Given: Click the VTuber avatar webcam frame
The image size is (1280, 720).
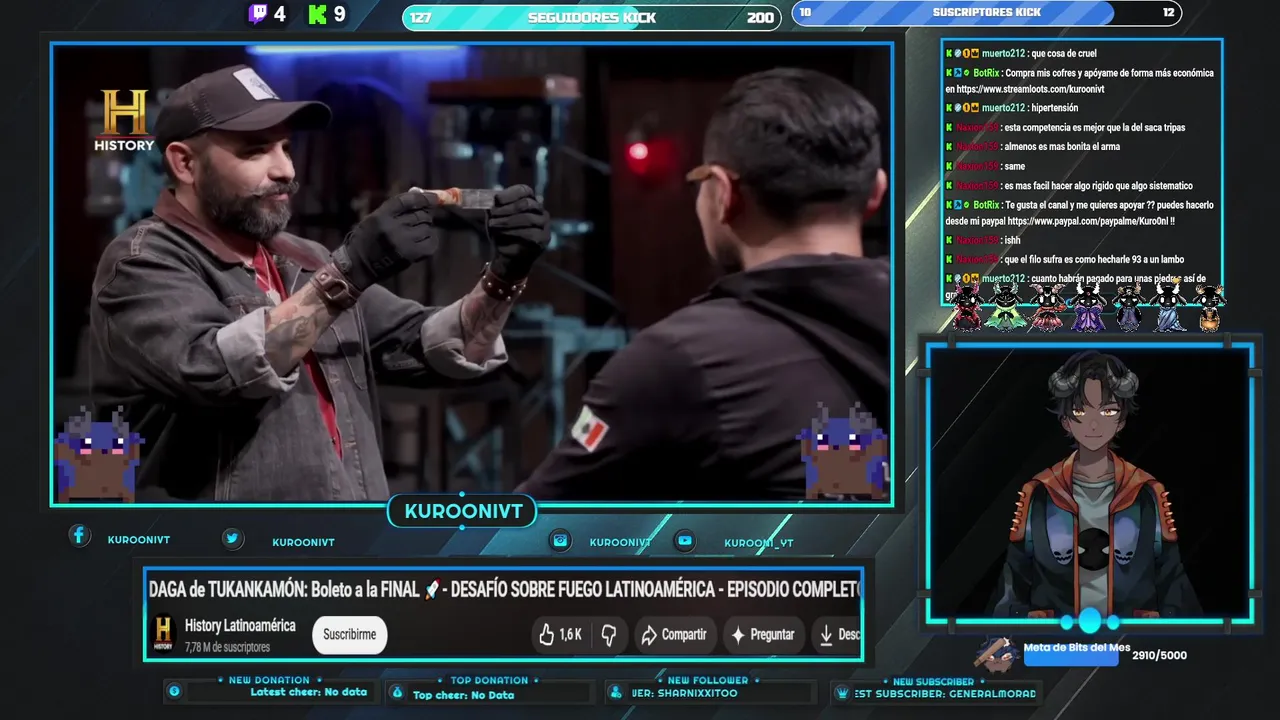Looking at the screenshot, I should tap(1089, 484).
